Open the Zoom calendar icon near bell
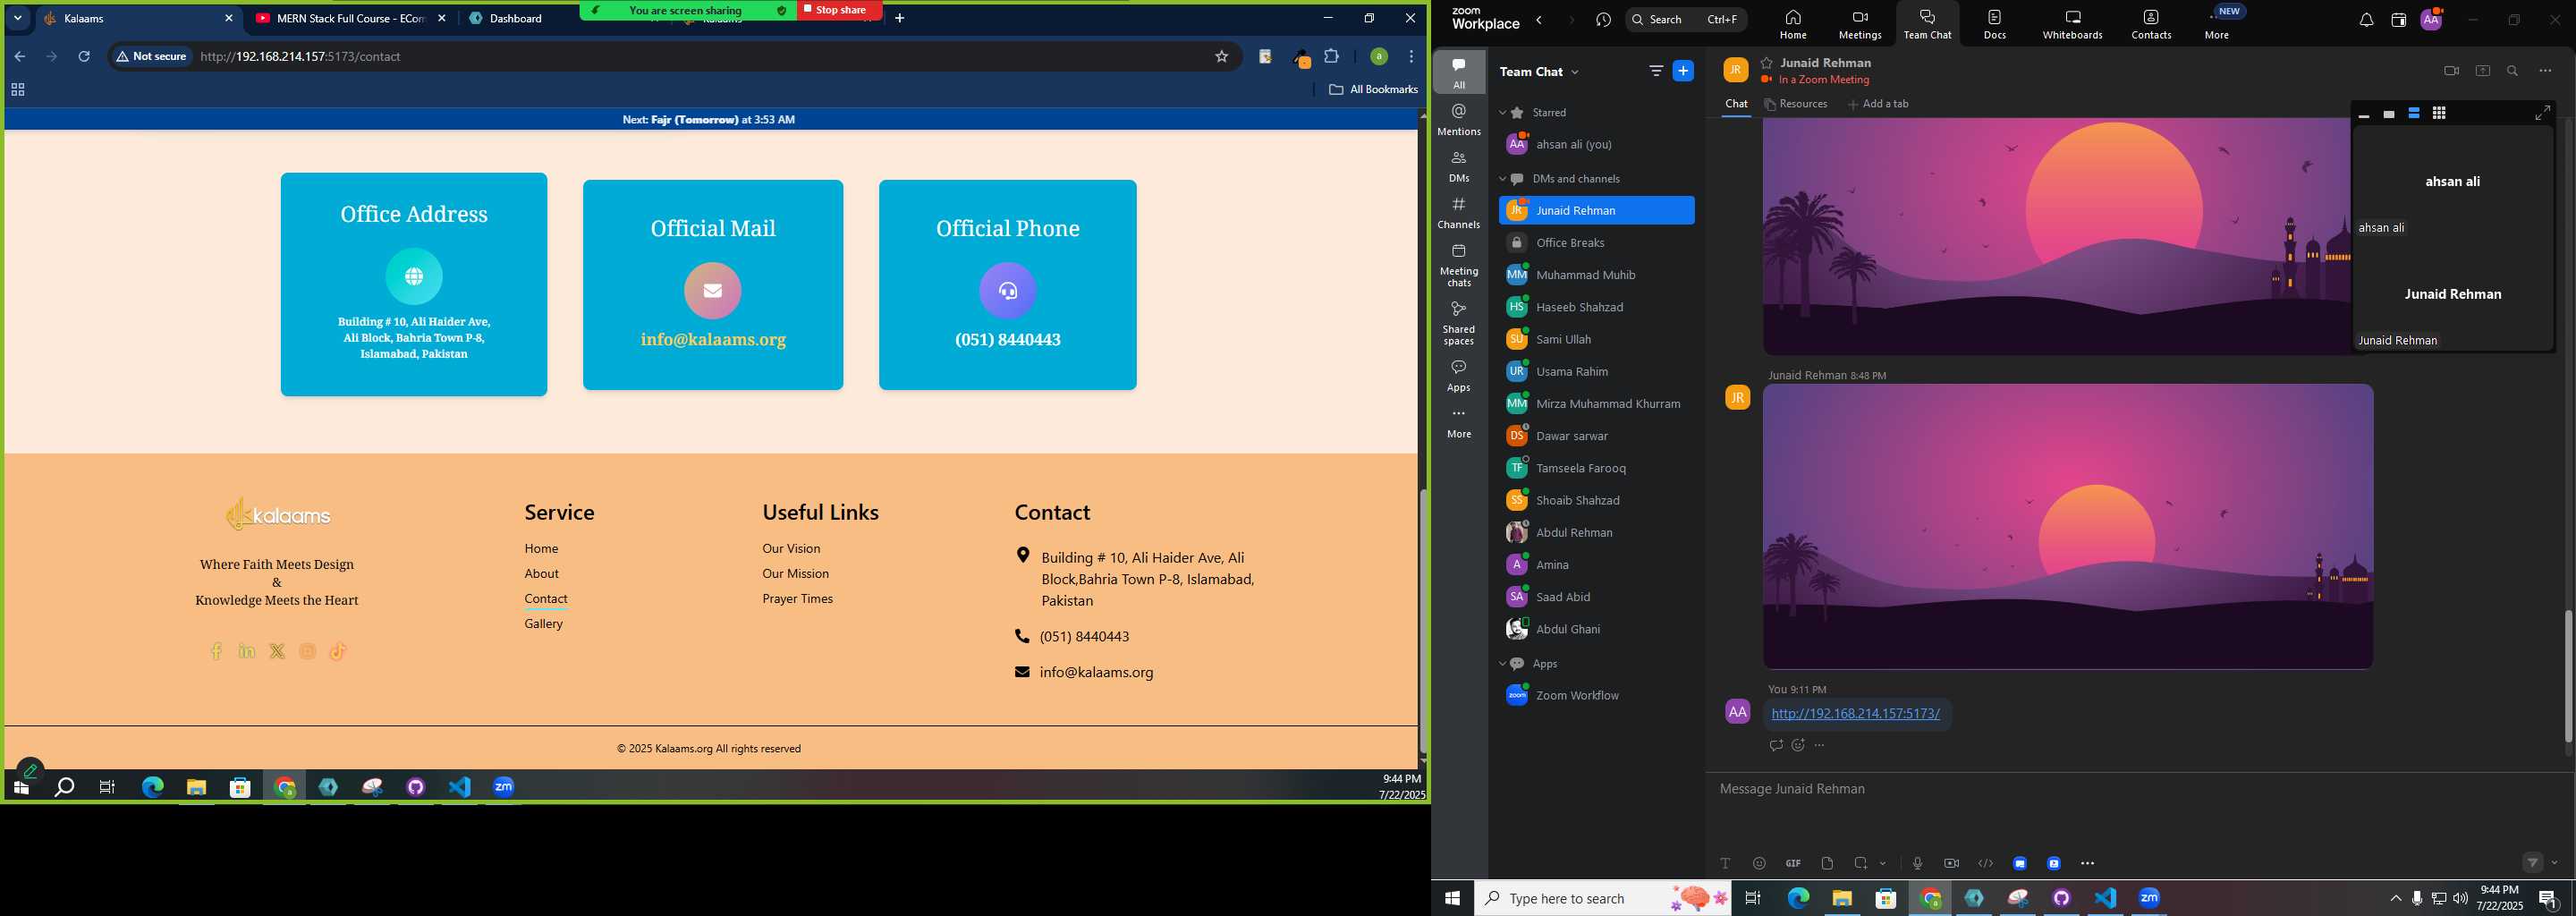 click(x=2398, y=20)
